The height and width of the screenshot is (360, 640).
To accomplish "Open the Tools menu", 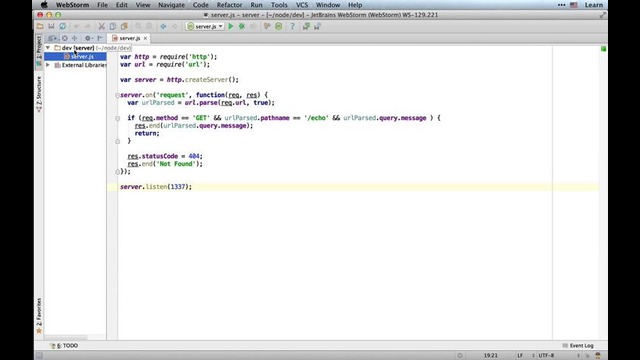I will (x=279, y=5).
